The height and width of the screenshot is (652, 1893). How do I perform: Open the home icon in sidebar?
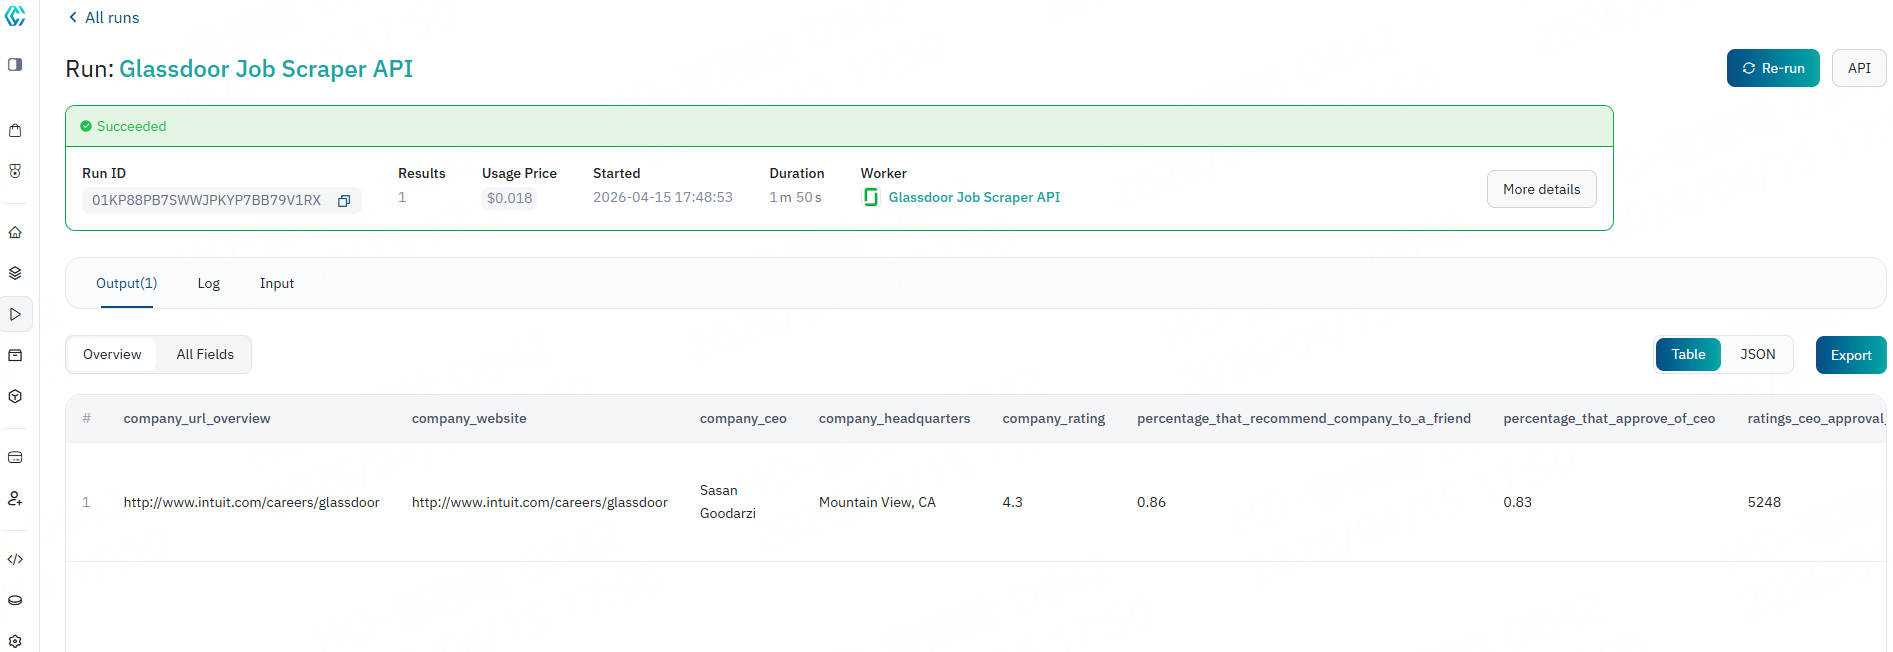coord(15,233)
